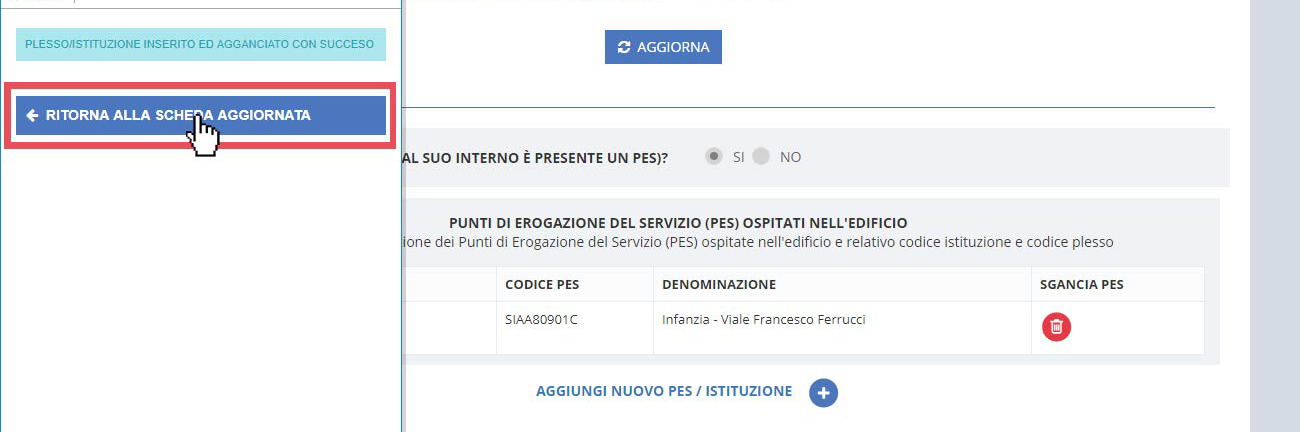Click the DENOMINAZIONE column header
The width and height of the screenshot is (1300, 432).
pyautogui.click(x=719, y=284)
